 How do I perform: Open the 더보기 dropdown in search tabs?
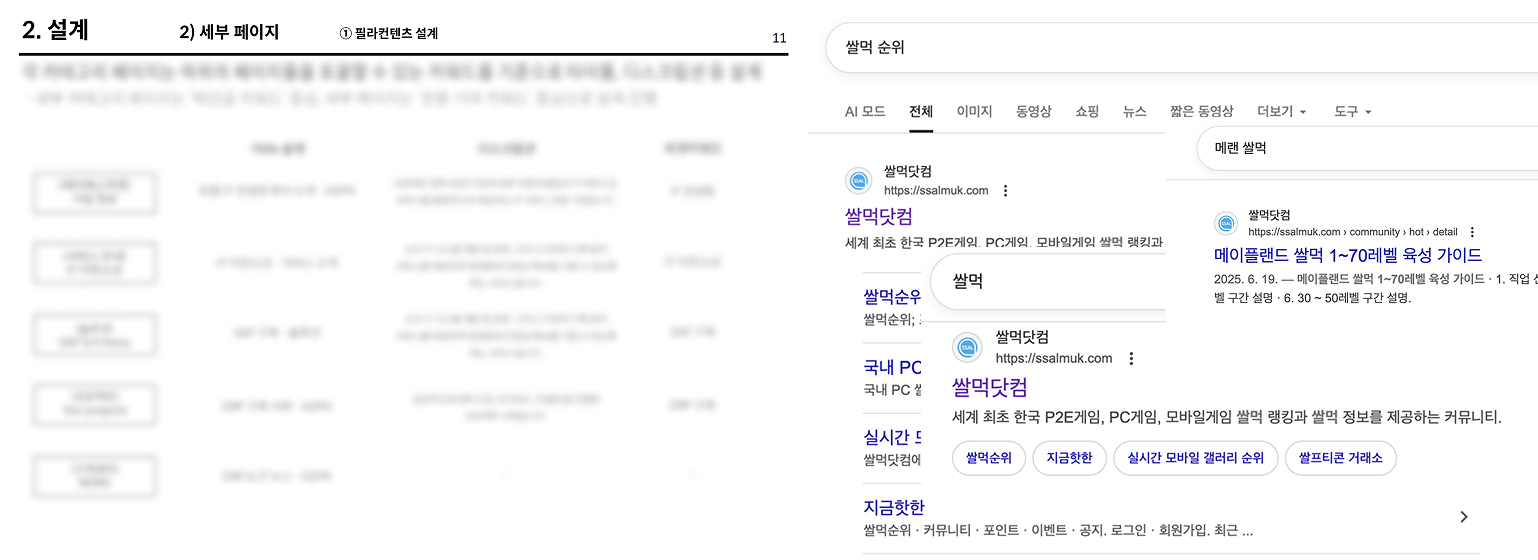(1282, 111)
